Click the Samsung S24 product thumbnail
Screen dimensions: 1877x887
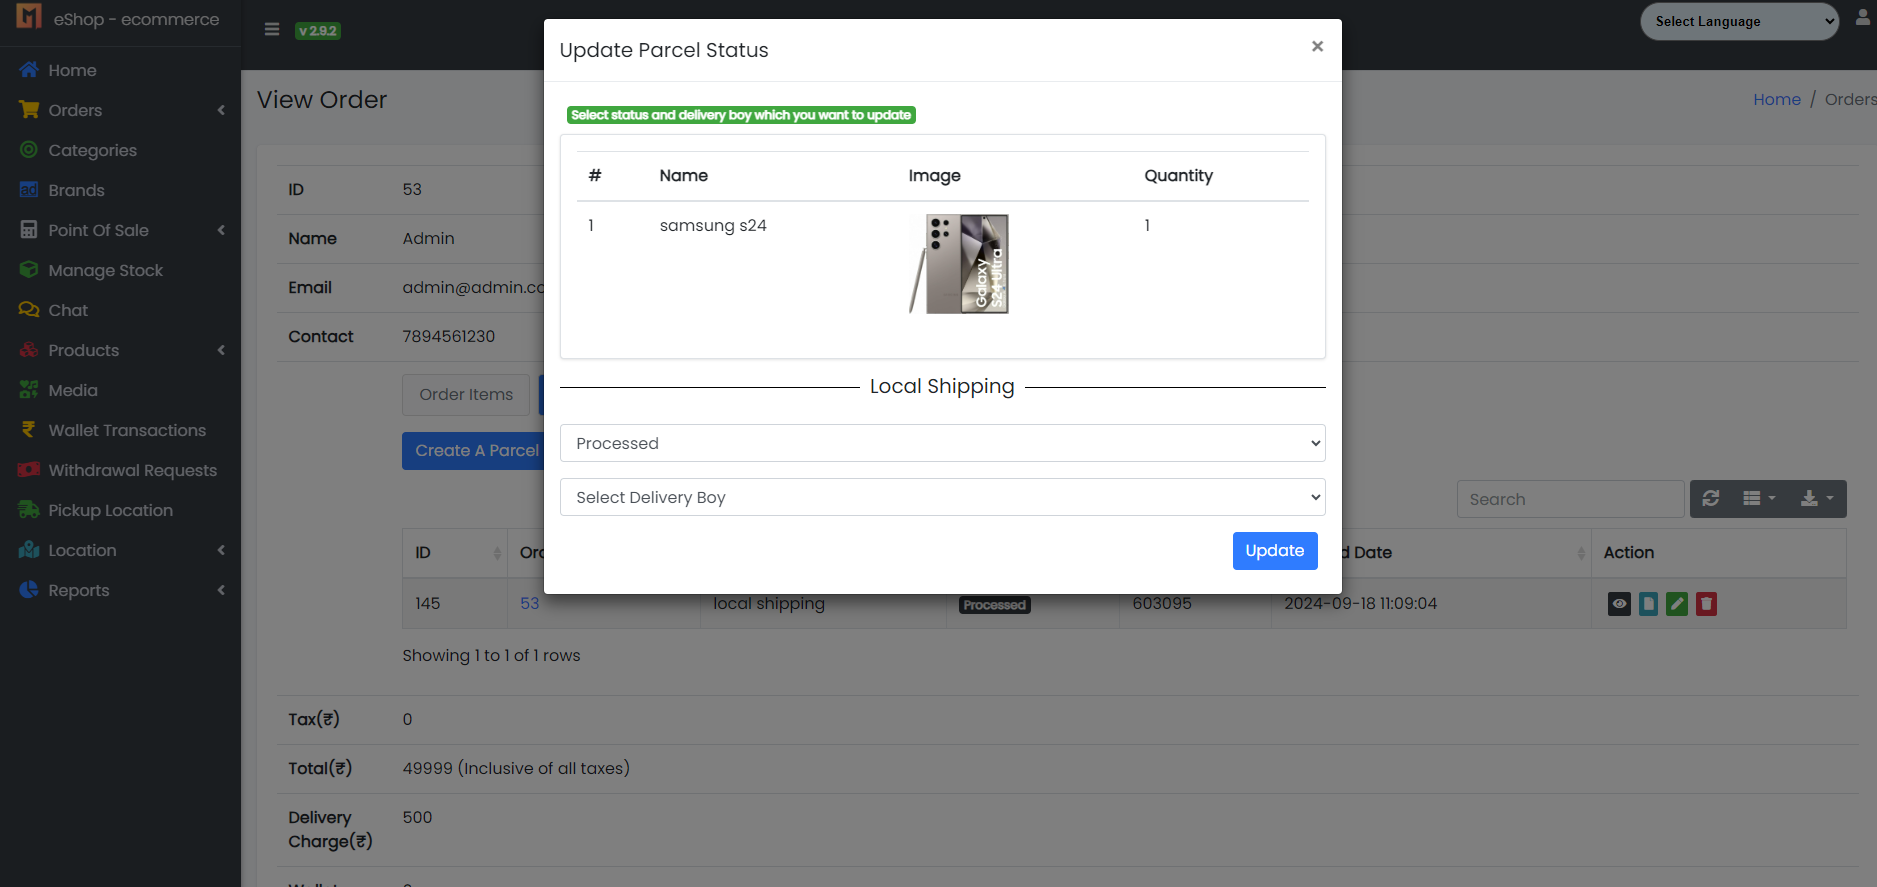pos(960,264)
